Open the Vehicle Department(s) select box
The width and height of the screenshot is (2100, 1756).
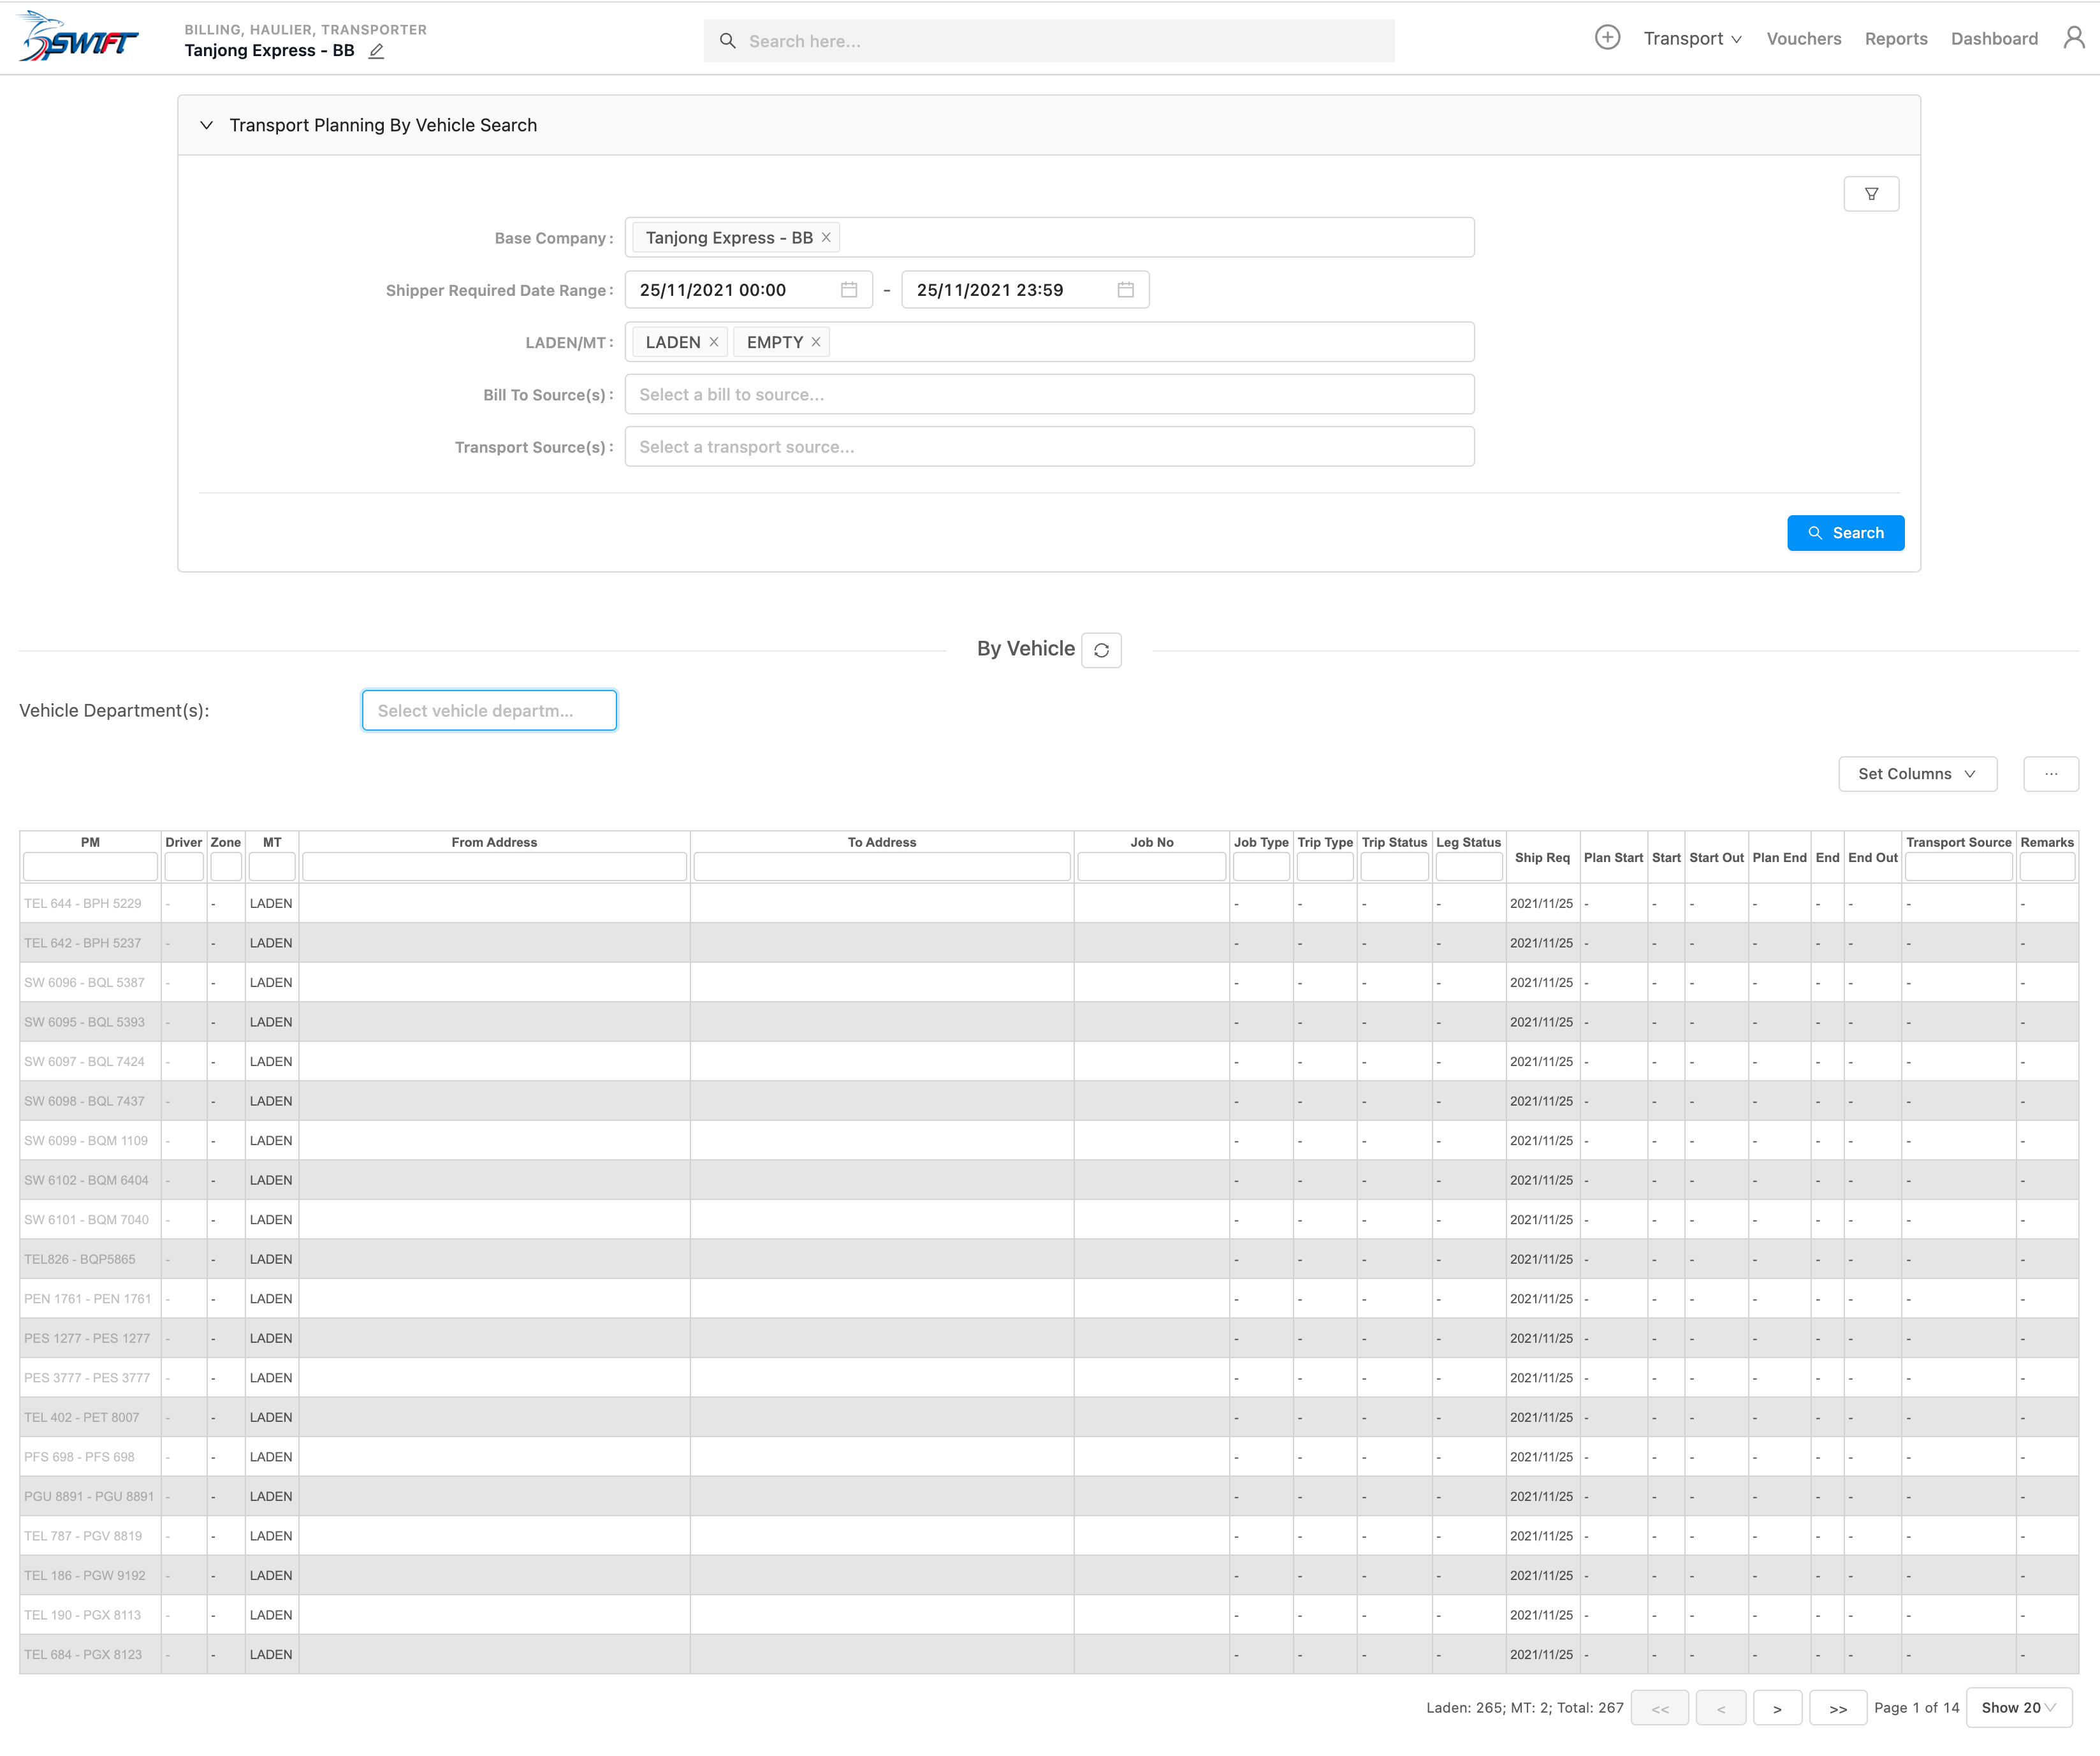[x=489, y=711]
